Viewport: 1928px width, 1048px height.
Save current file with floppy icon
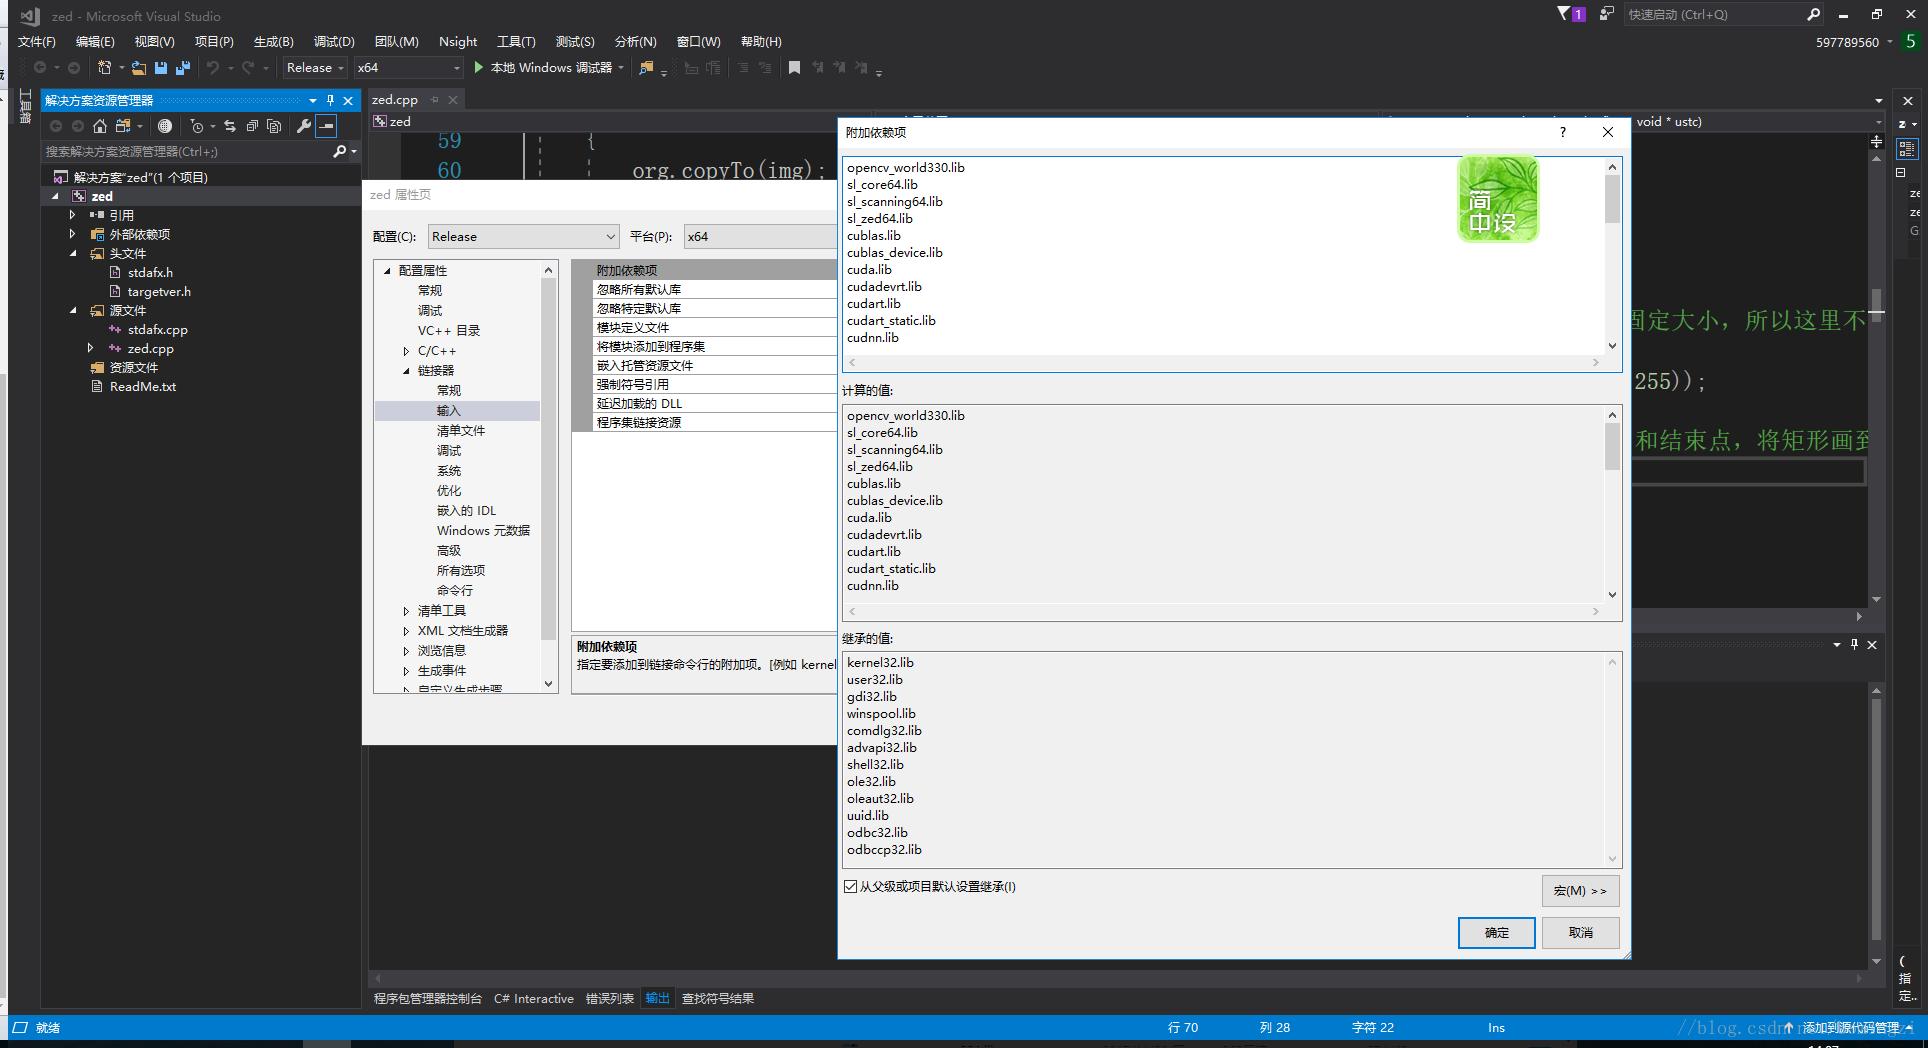161,68
